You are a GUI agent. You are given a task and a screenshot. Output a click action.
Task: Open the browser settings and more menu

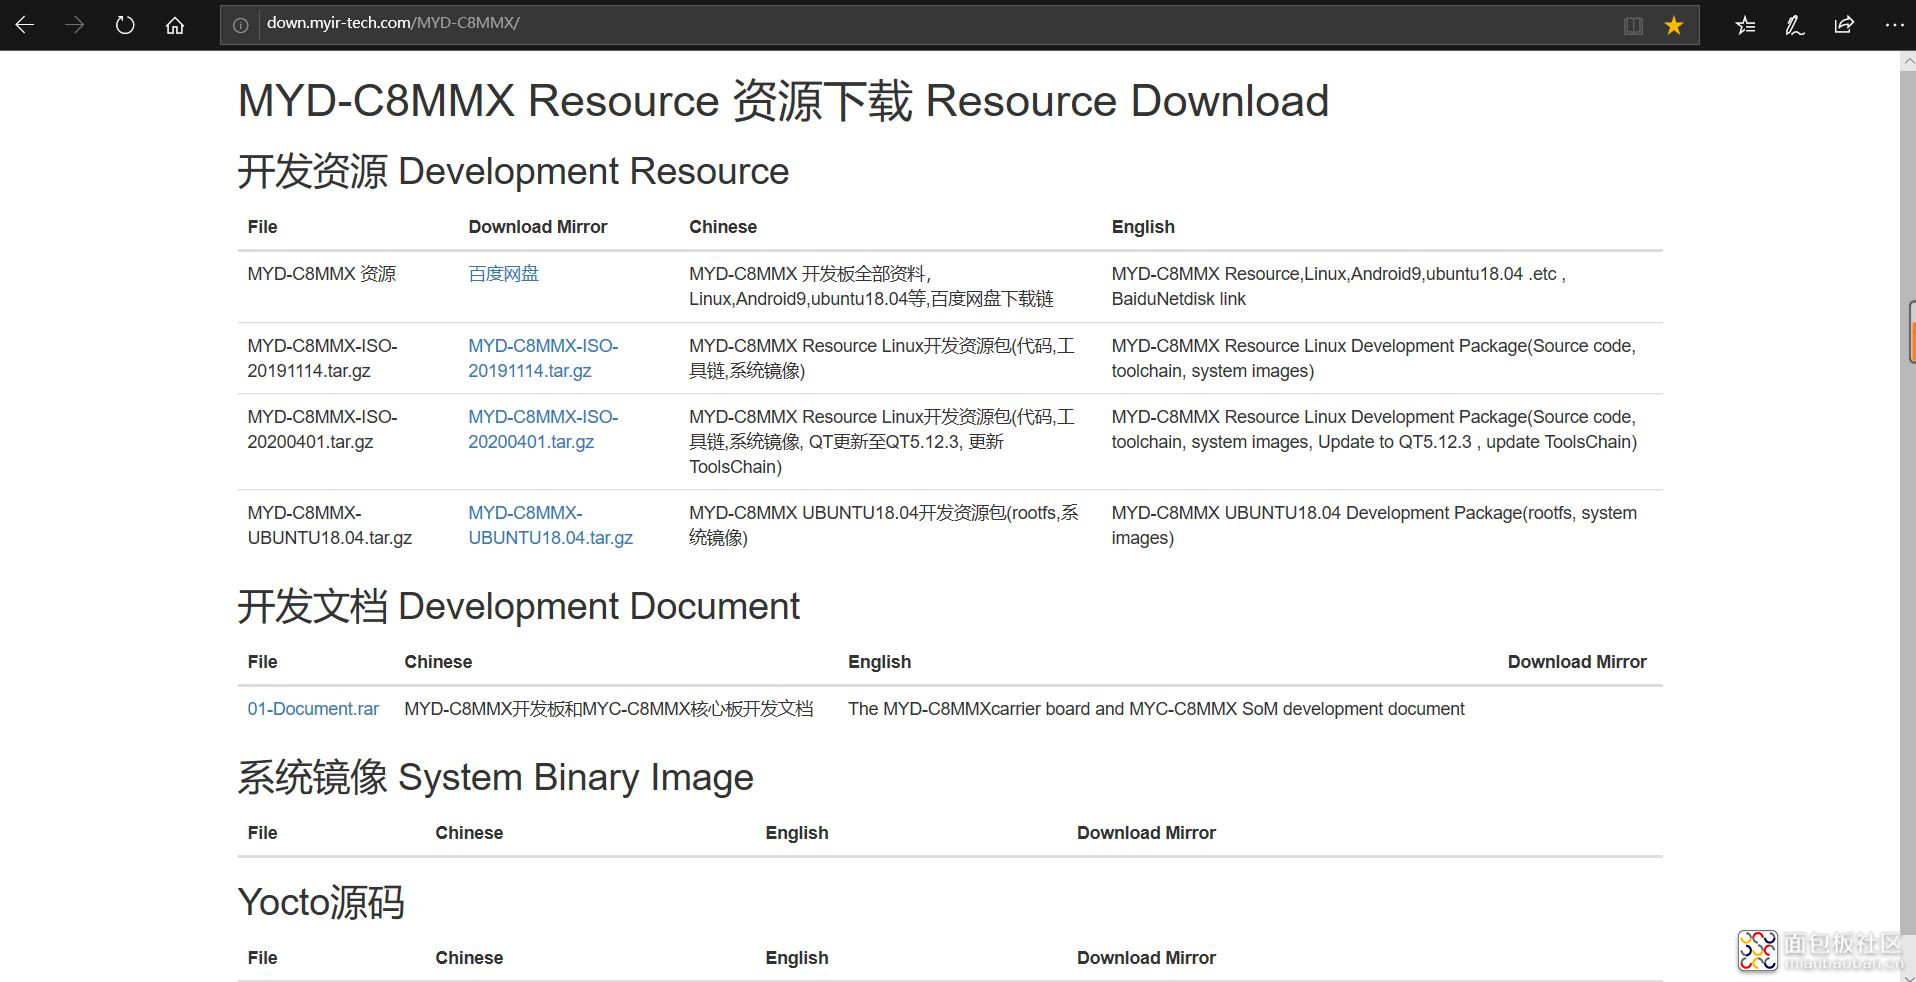tap(1894, 25)
